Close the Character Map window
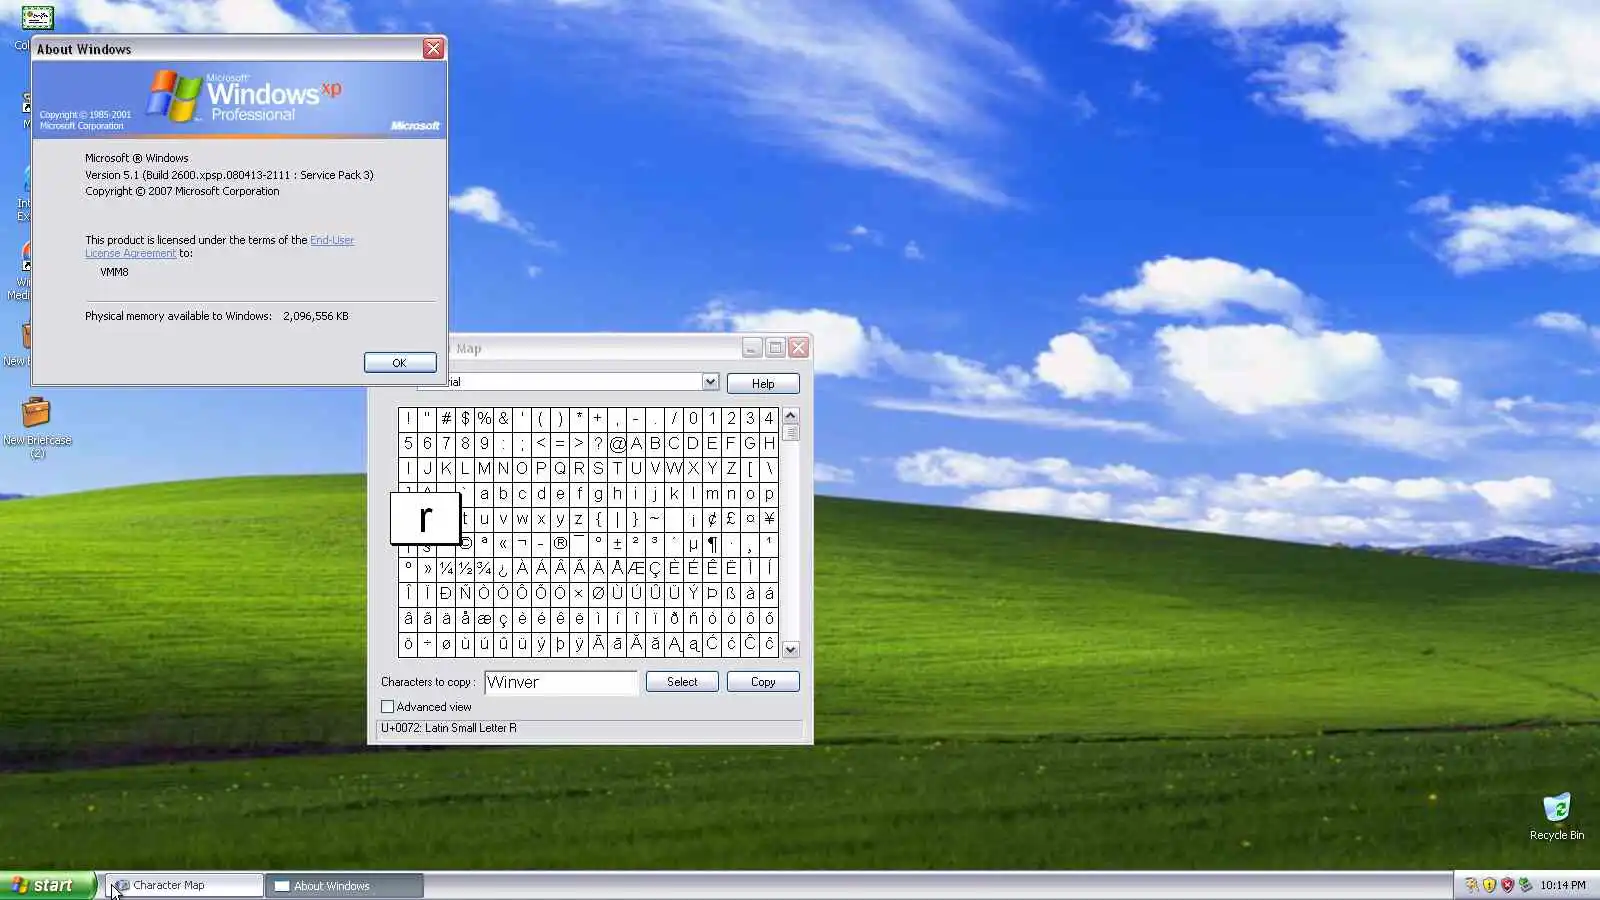 (798, 347)
